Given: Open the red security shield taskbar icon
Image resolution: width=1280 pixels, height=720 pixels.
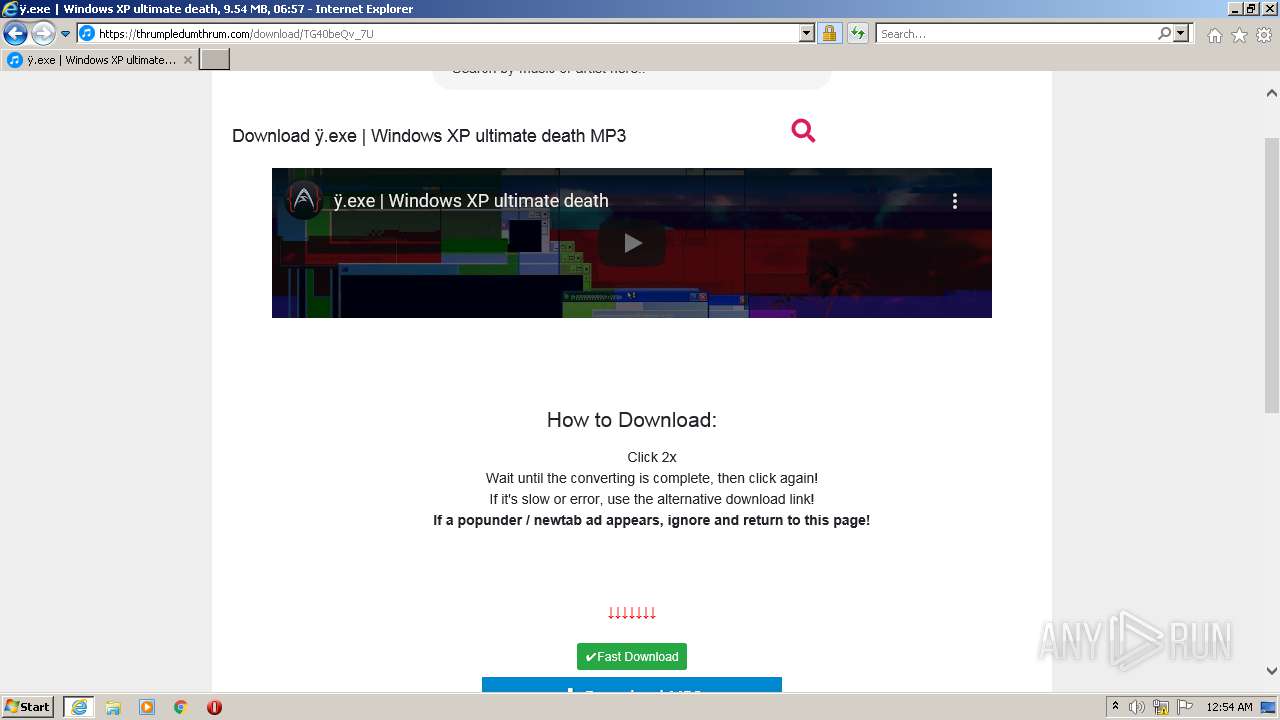Looking at the screenshot, I should [x=214, y=707].
